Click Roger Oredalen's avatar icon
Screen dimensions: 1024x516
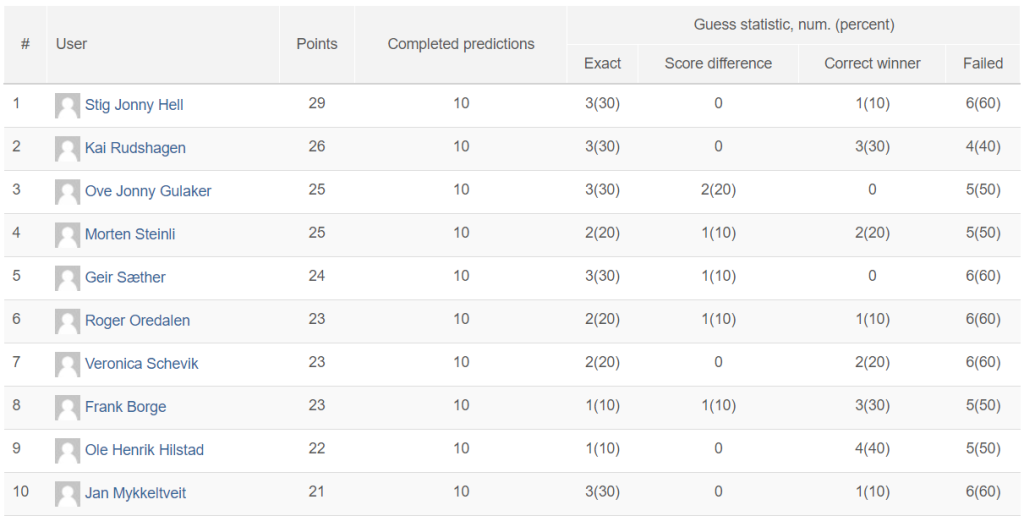67,321
